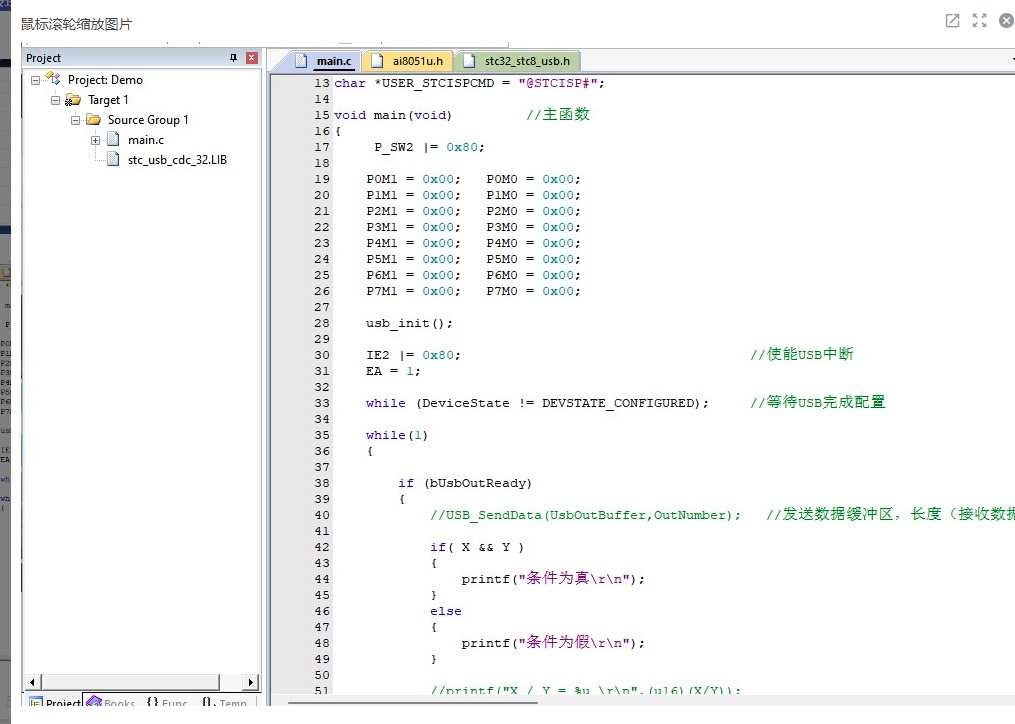Close the Project panel

coord(252,58)
